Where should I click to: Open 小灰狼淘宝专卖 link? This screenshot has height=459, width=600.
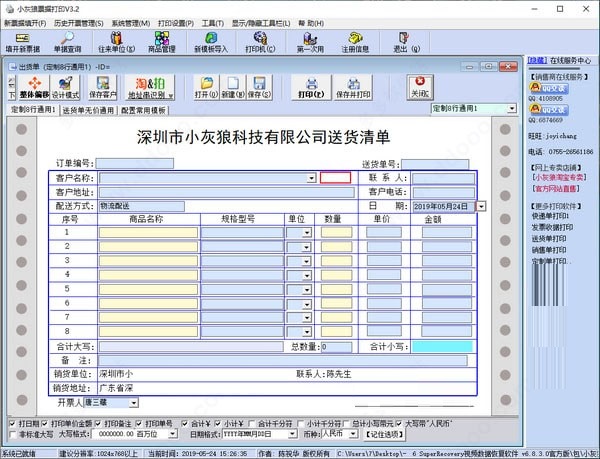(x=559, y=177)
